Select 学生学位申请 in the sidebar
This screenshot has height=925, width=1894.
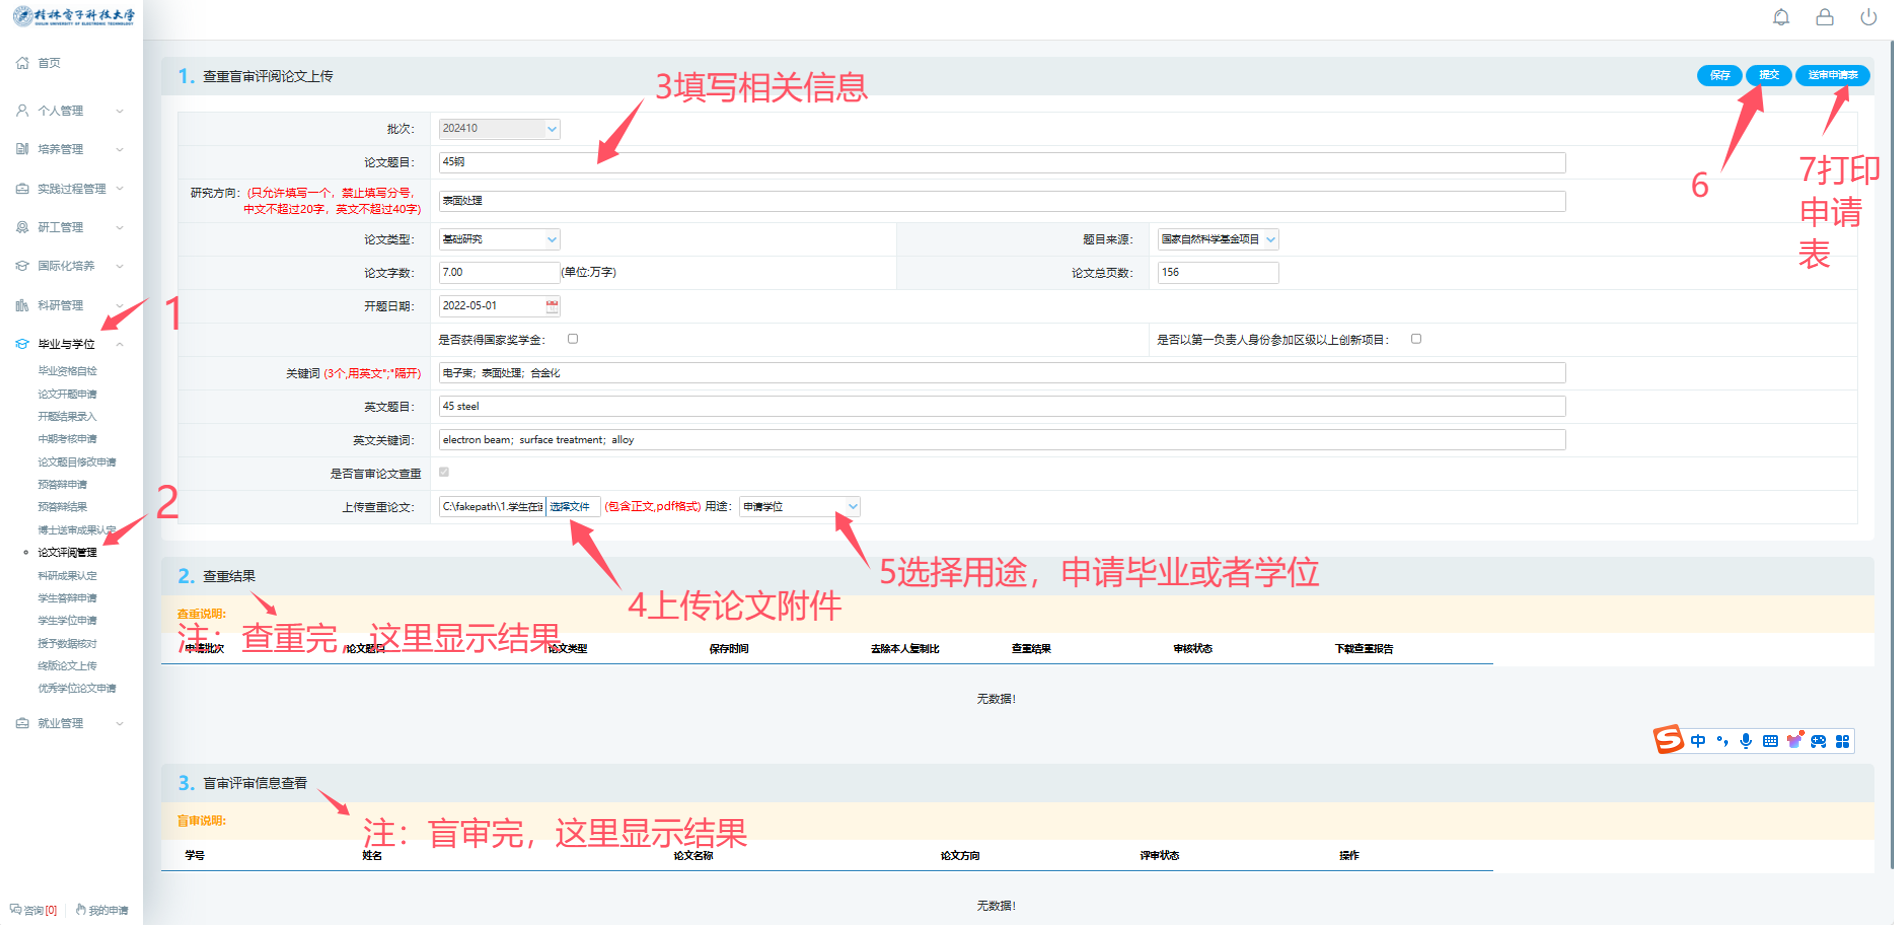point(67,621)
